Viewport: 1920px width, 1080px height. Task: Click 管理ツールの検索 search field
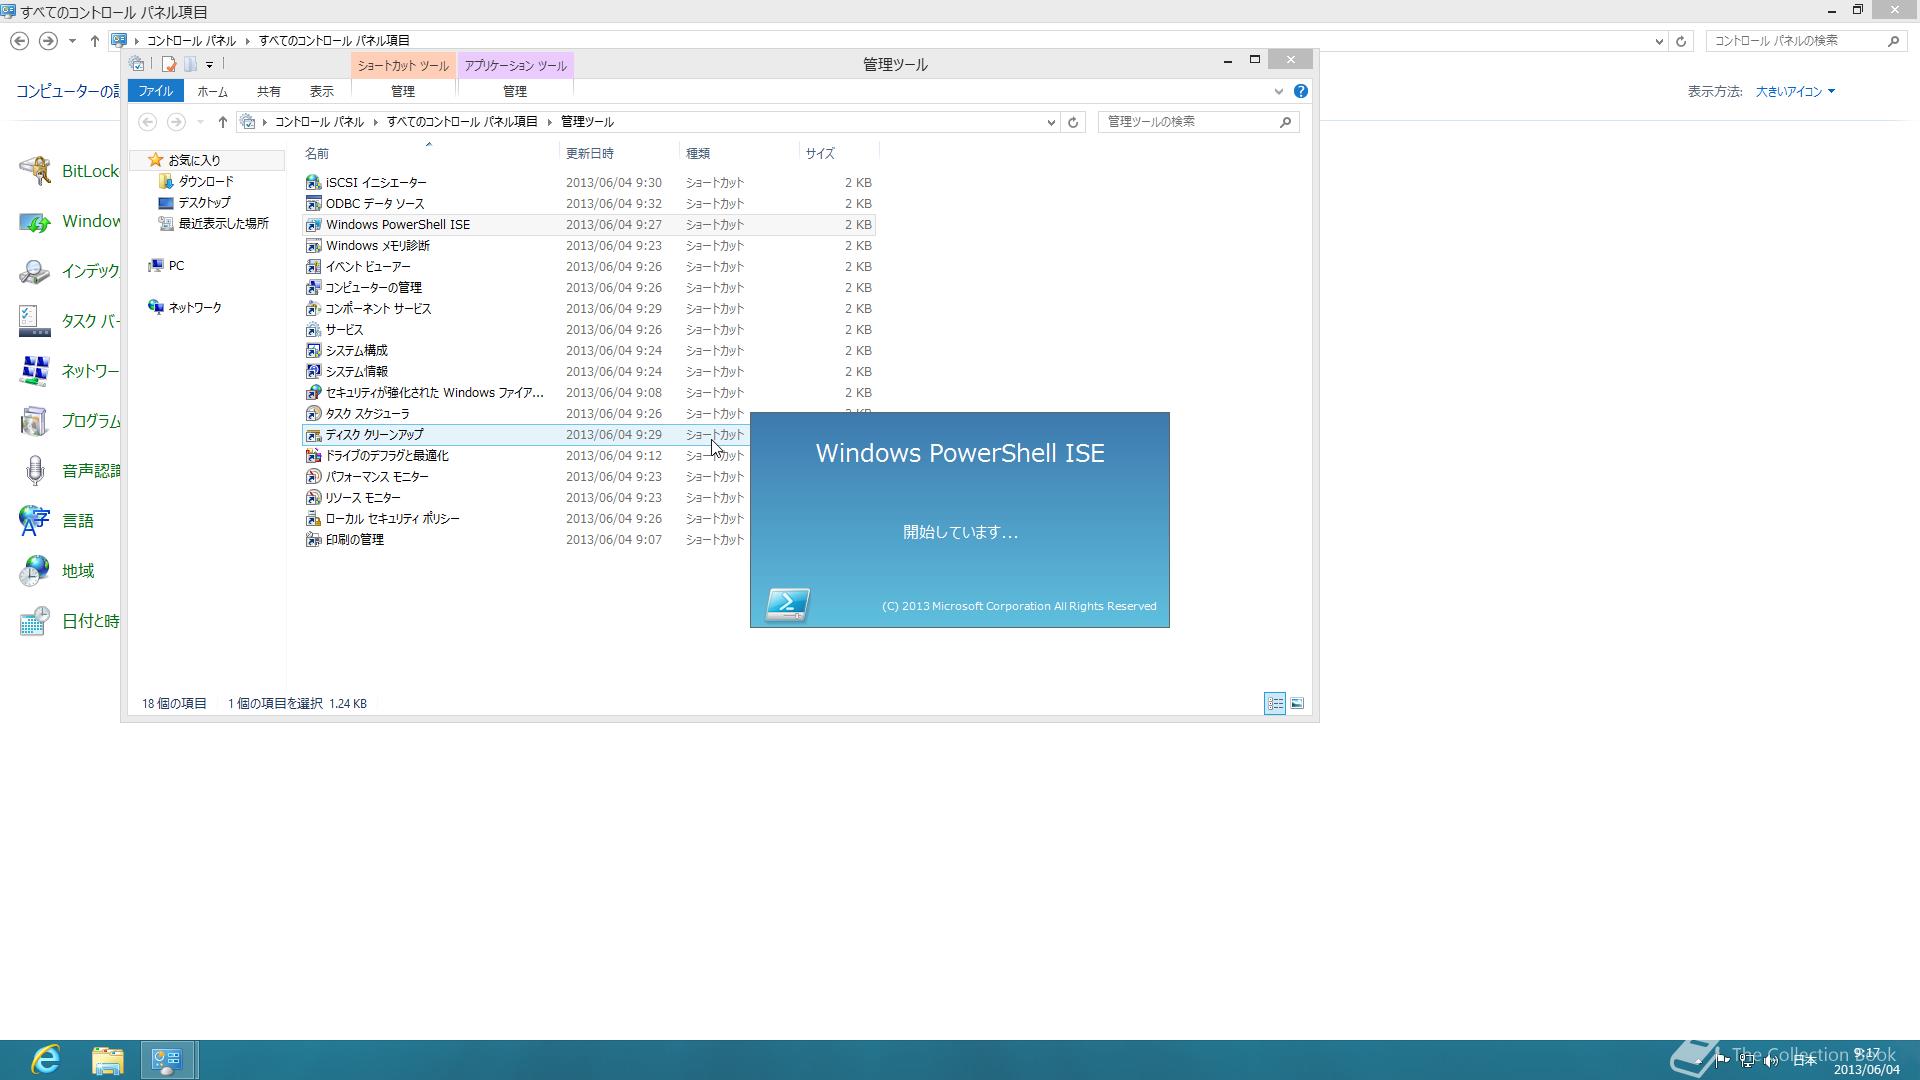[1198, 122]
